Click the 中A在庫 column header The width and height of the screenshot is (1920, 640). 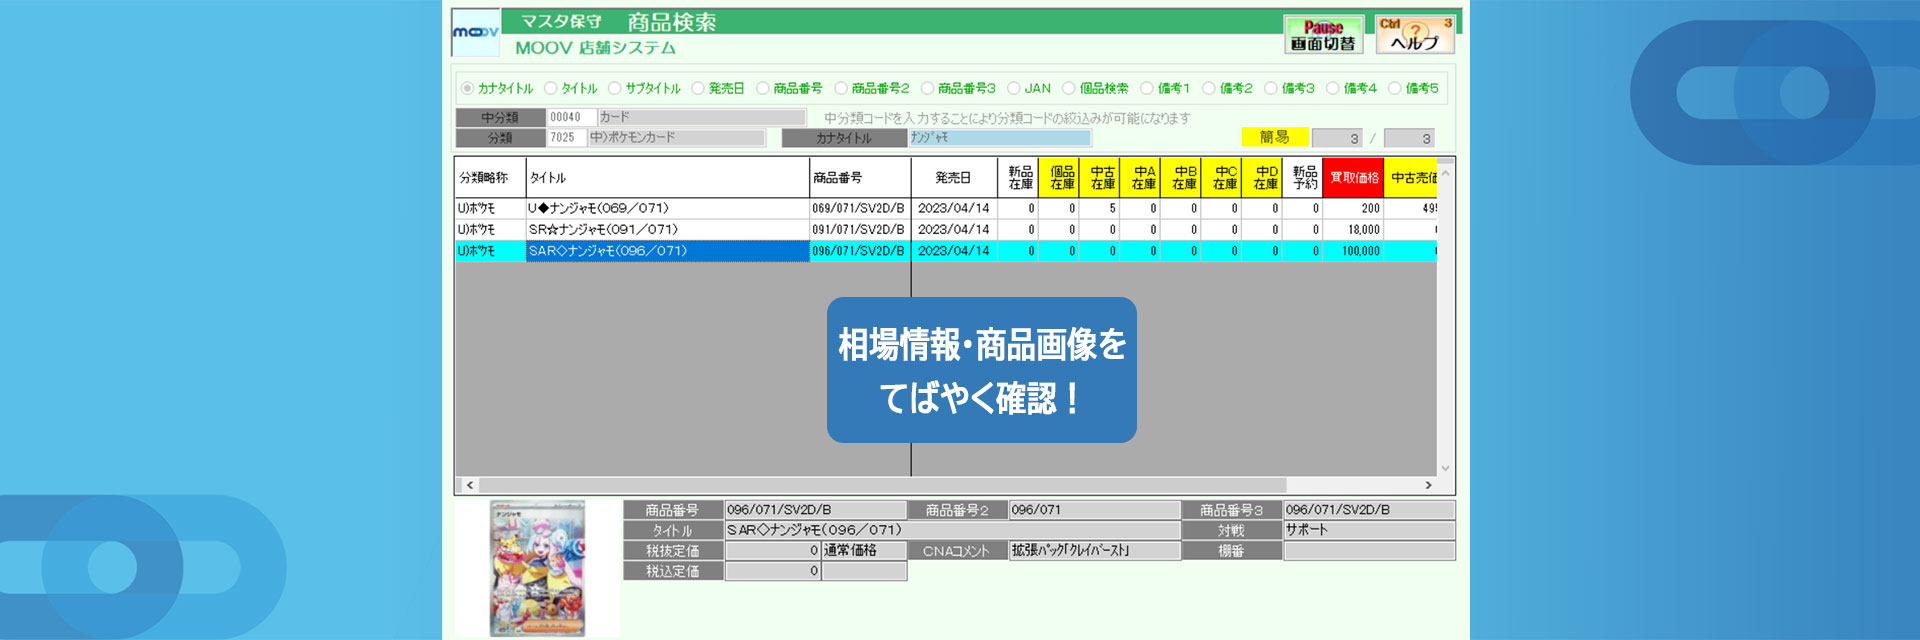(1142, 178)
